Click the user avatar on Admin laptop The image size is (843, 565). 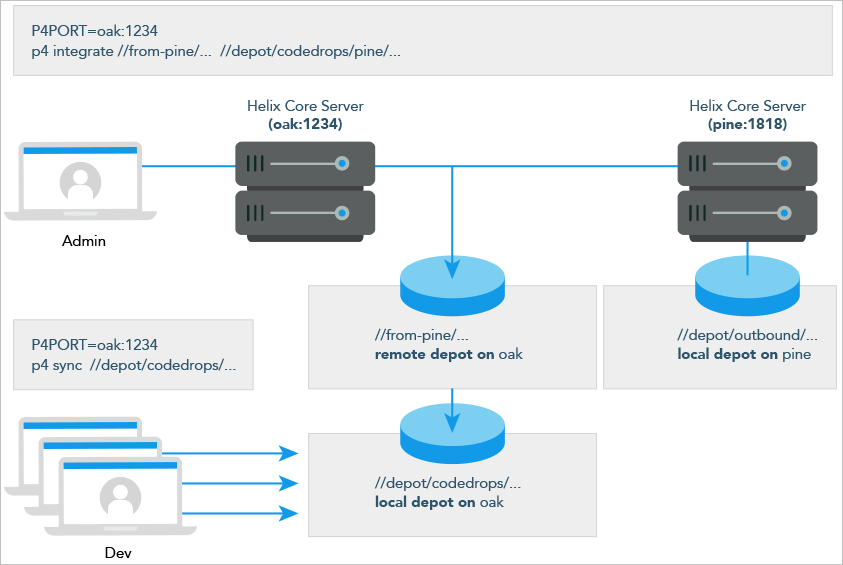(x=80, y=184)
